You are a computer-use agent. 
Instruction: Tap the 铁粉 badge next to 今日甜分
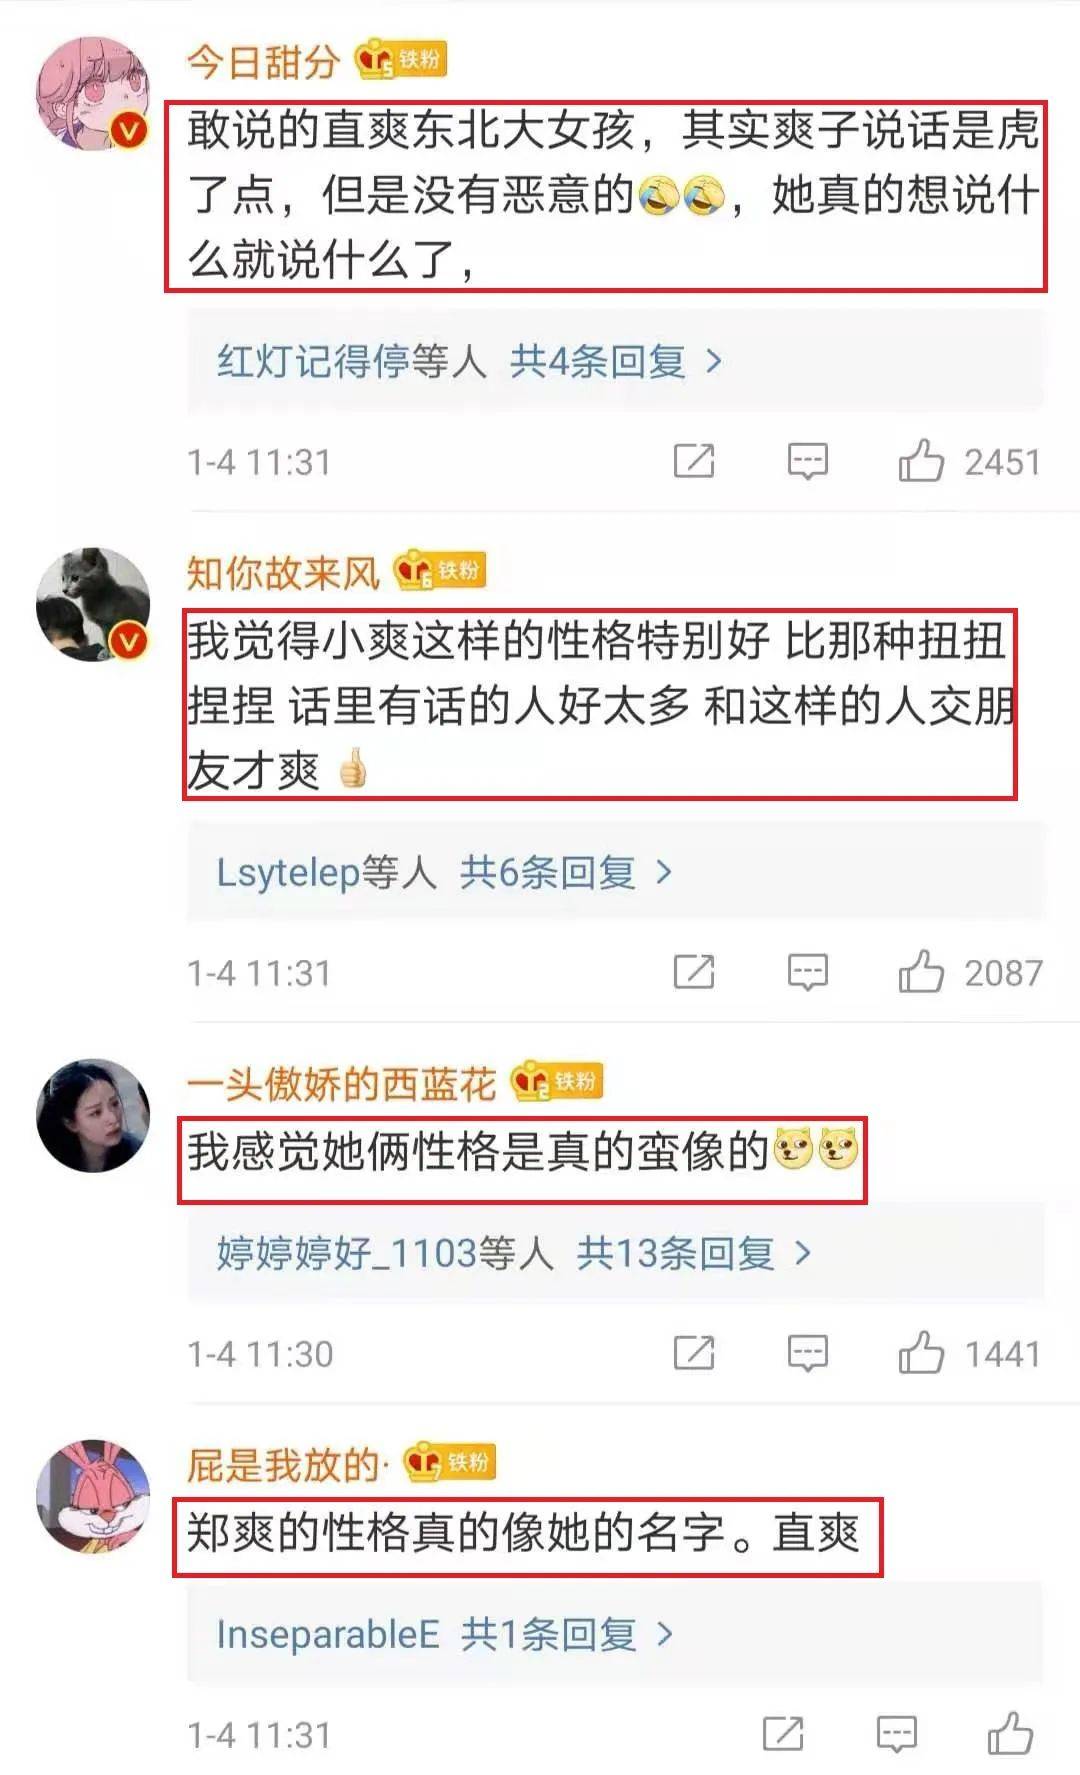click(x=401, y=60)
